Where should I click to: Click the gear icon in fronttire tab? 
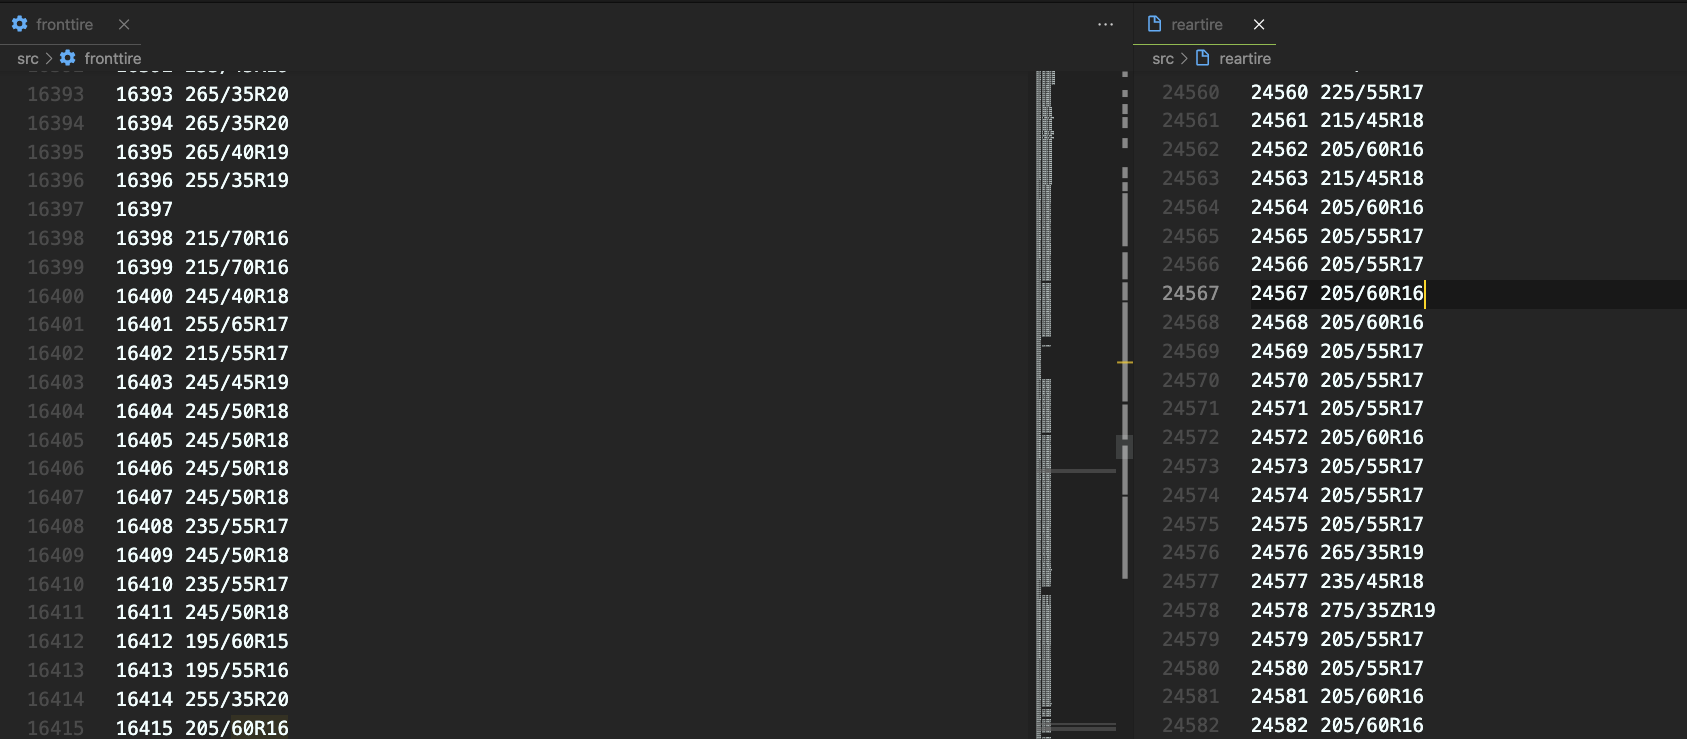pyautogui.click(x=19, y=24)
